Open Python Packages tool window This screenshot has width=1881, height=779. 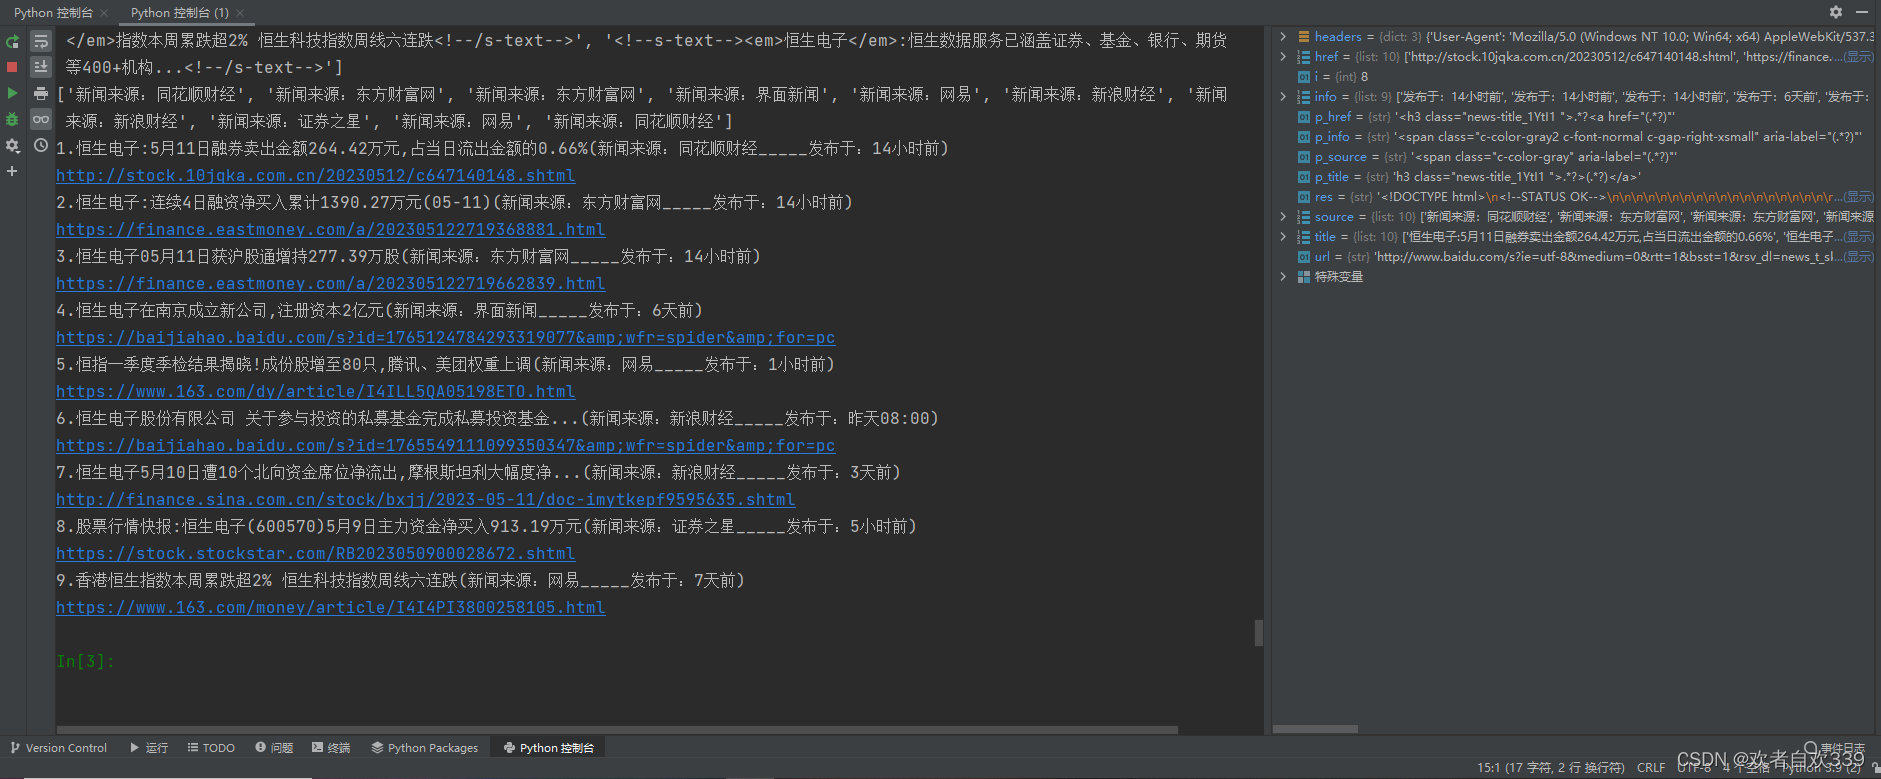425,748
